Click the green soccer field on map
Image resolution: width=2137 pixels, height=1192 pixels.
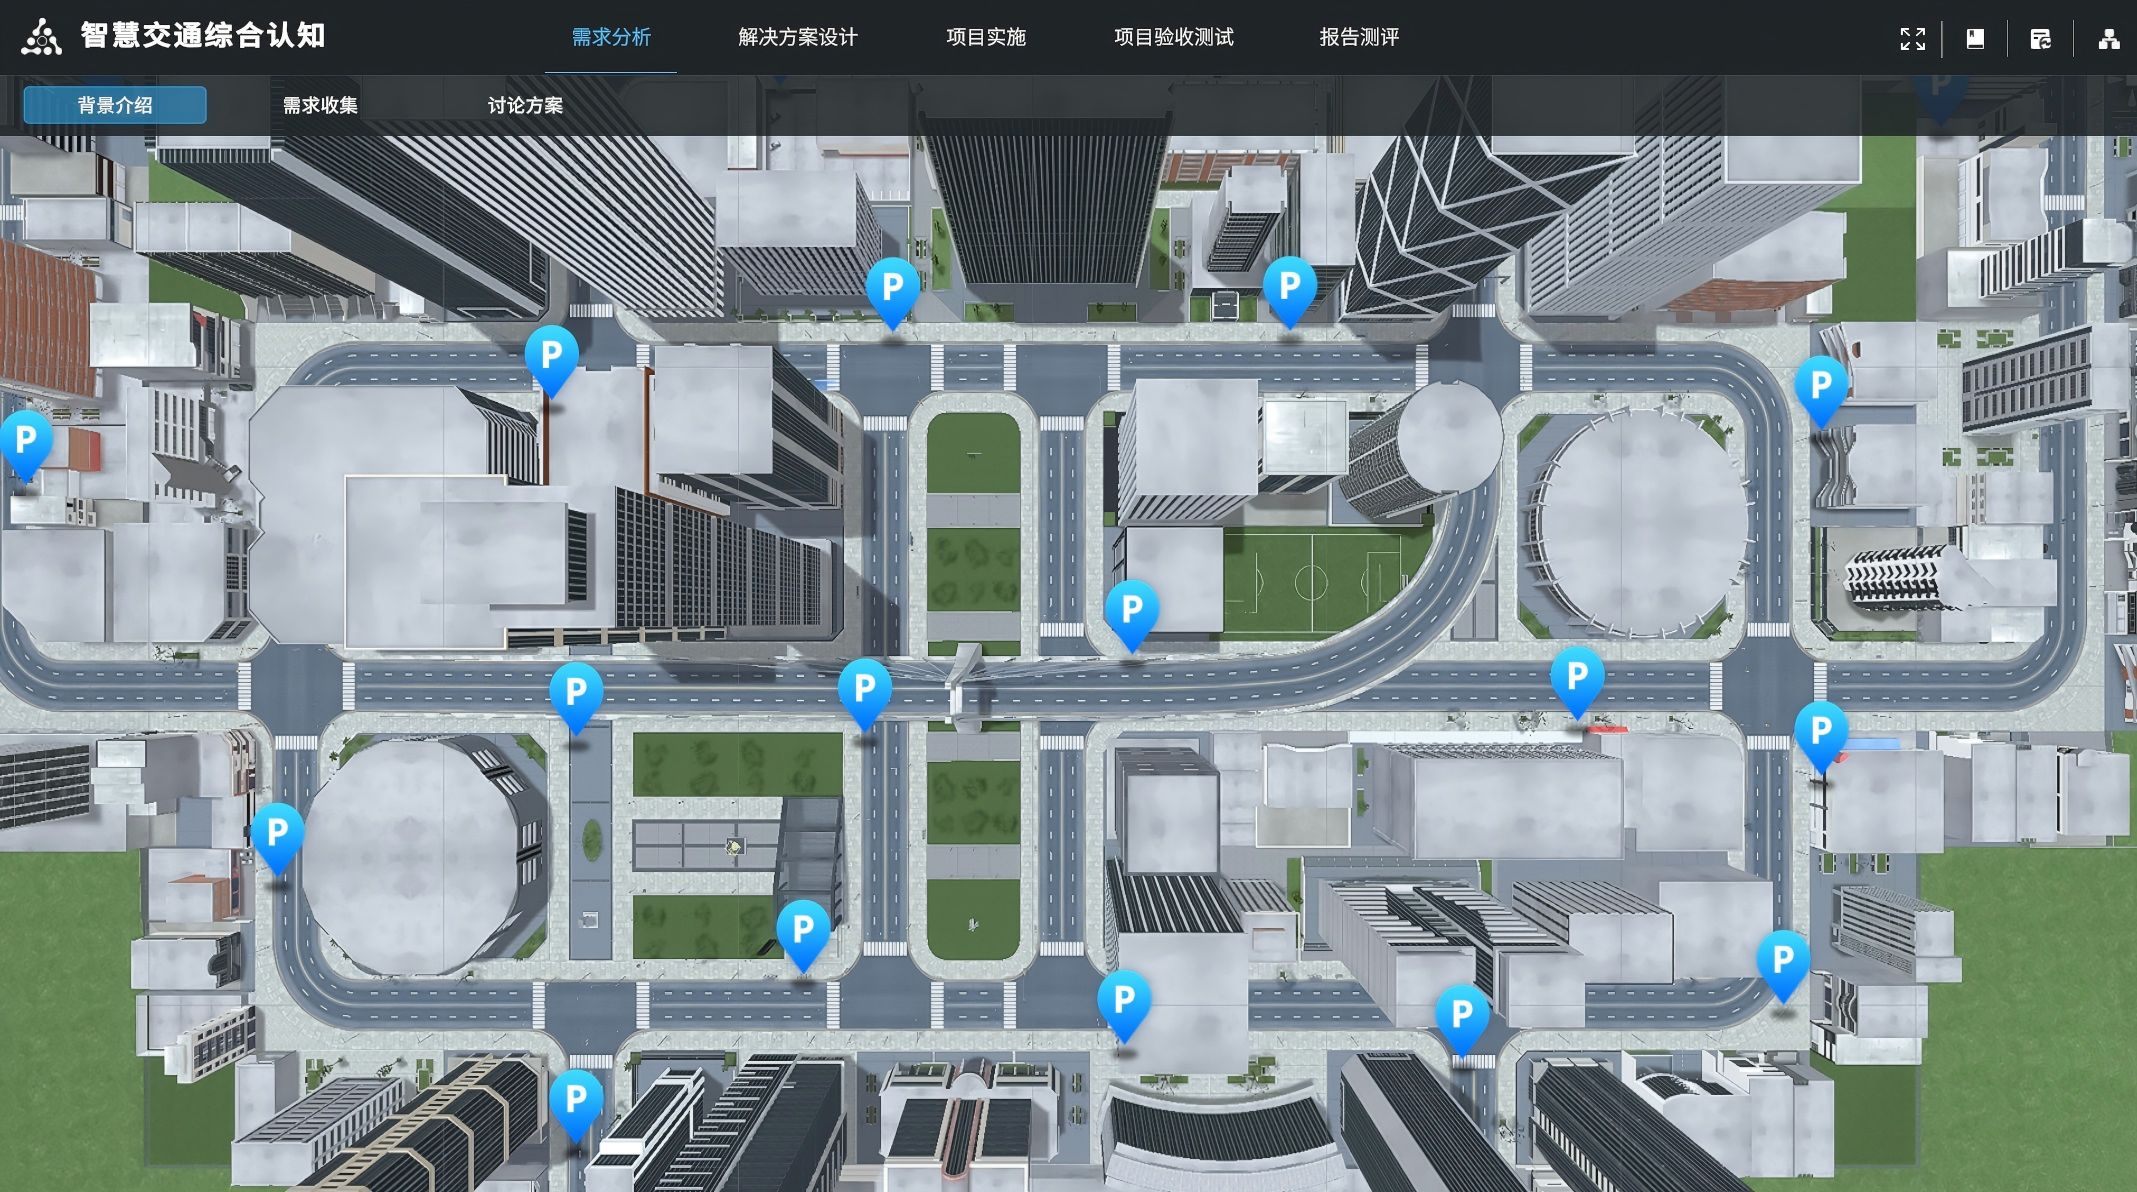[1310, 580]
